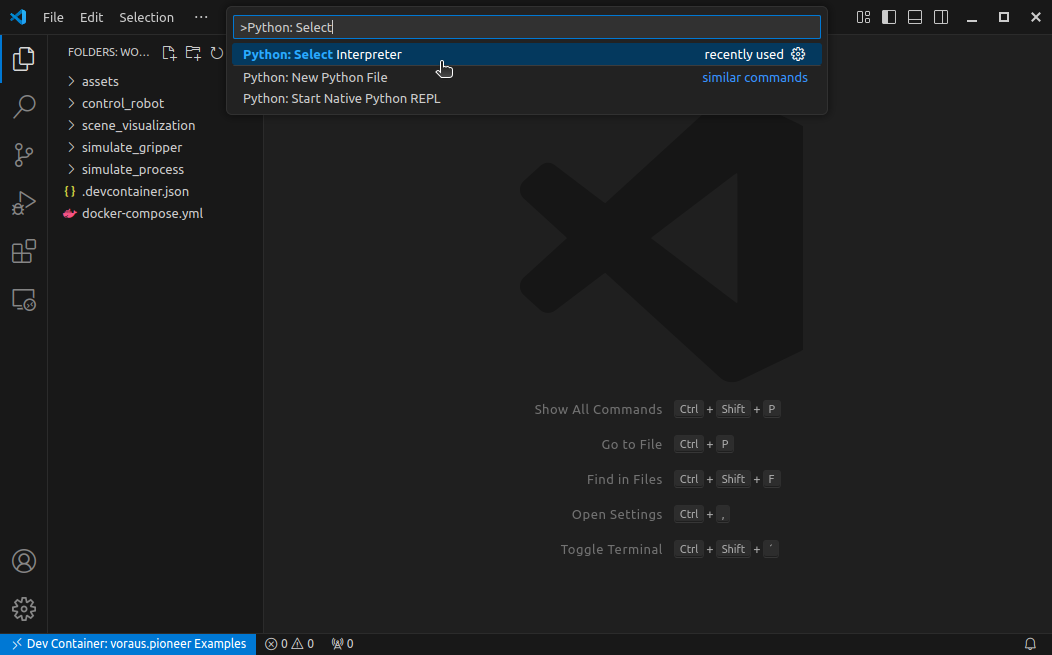This screenshot has height=655, width=1052.
Task: Open the Manage gear in activity bar
Action: click(23, 609)
